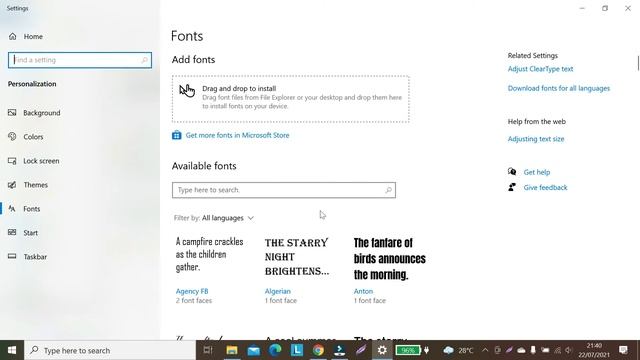This screenshot has height=360, width=640.
Task: Open File Explorer from the taskbar
Action: click(232, 350)
